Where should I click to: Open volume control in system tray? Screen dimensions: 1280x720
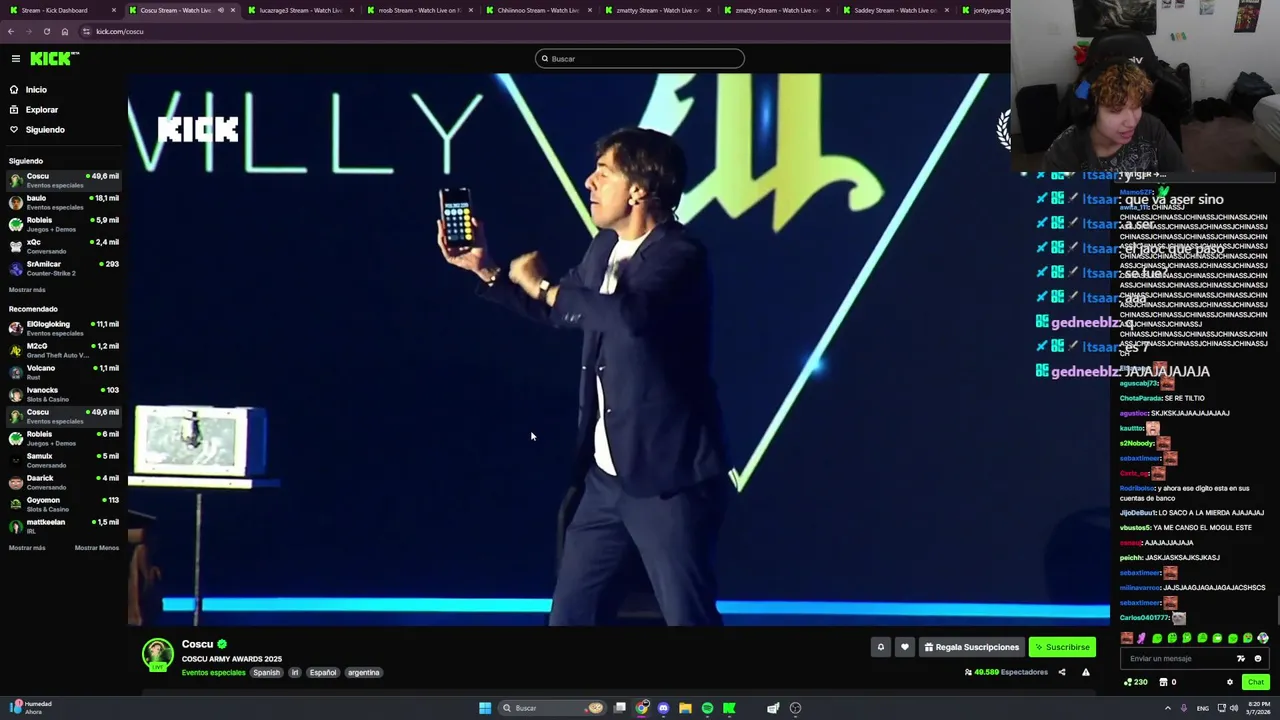(x=1233, y=708)
